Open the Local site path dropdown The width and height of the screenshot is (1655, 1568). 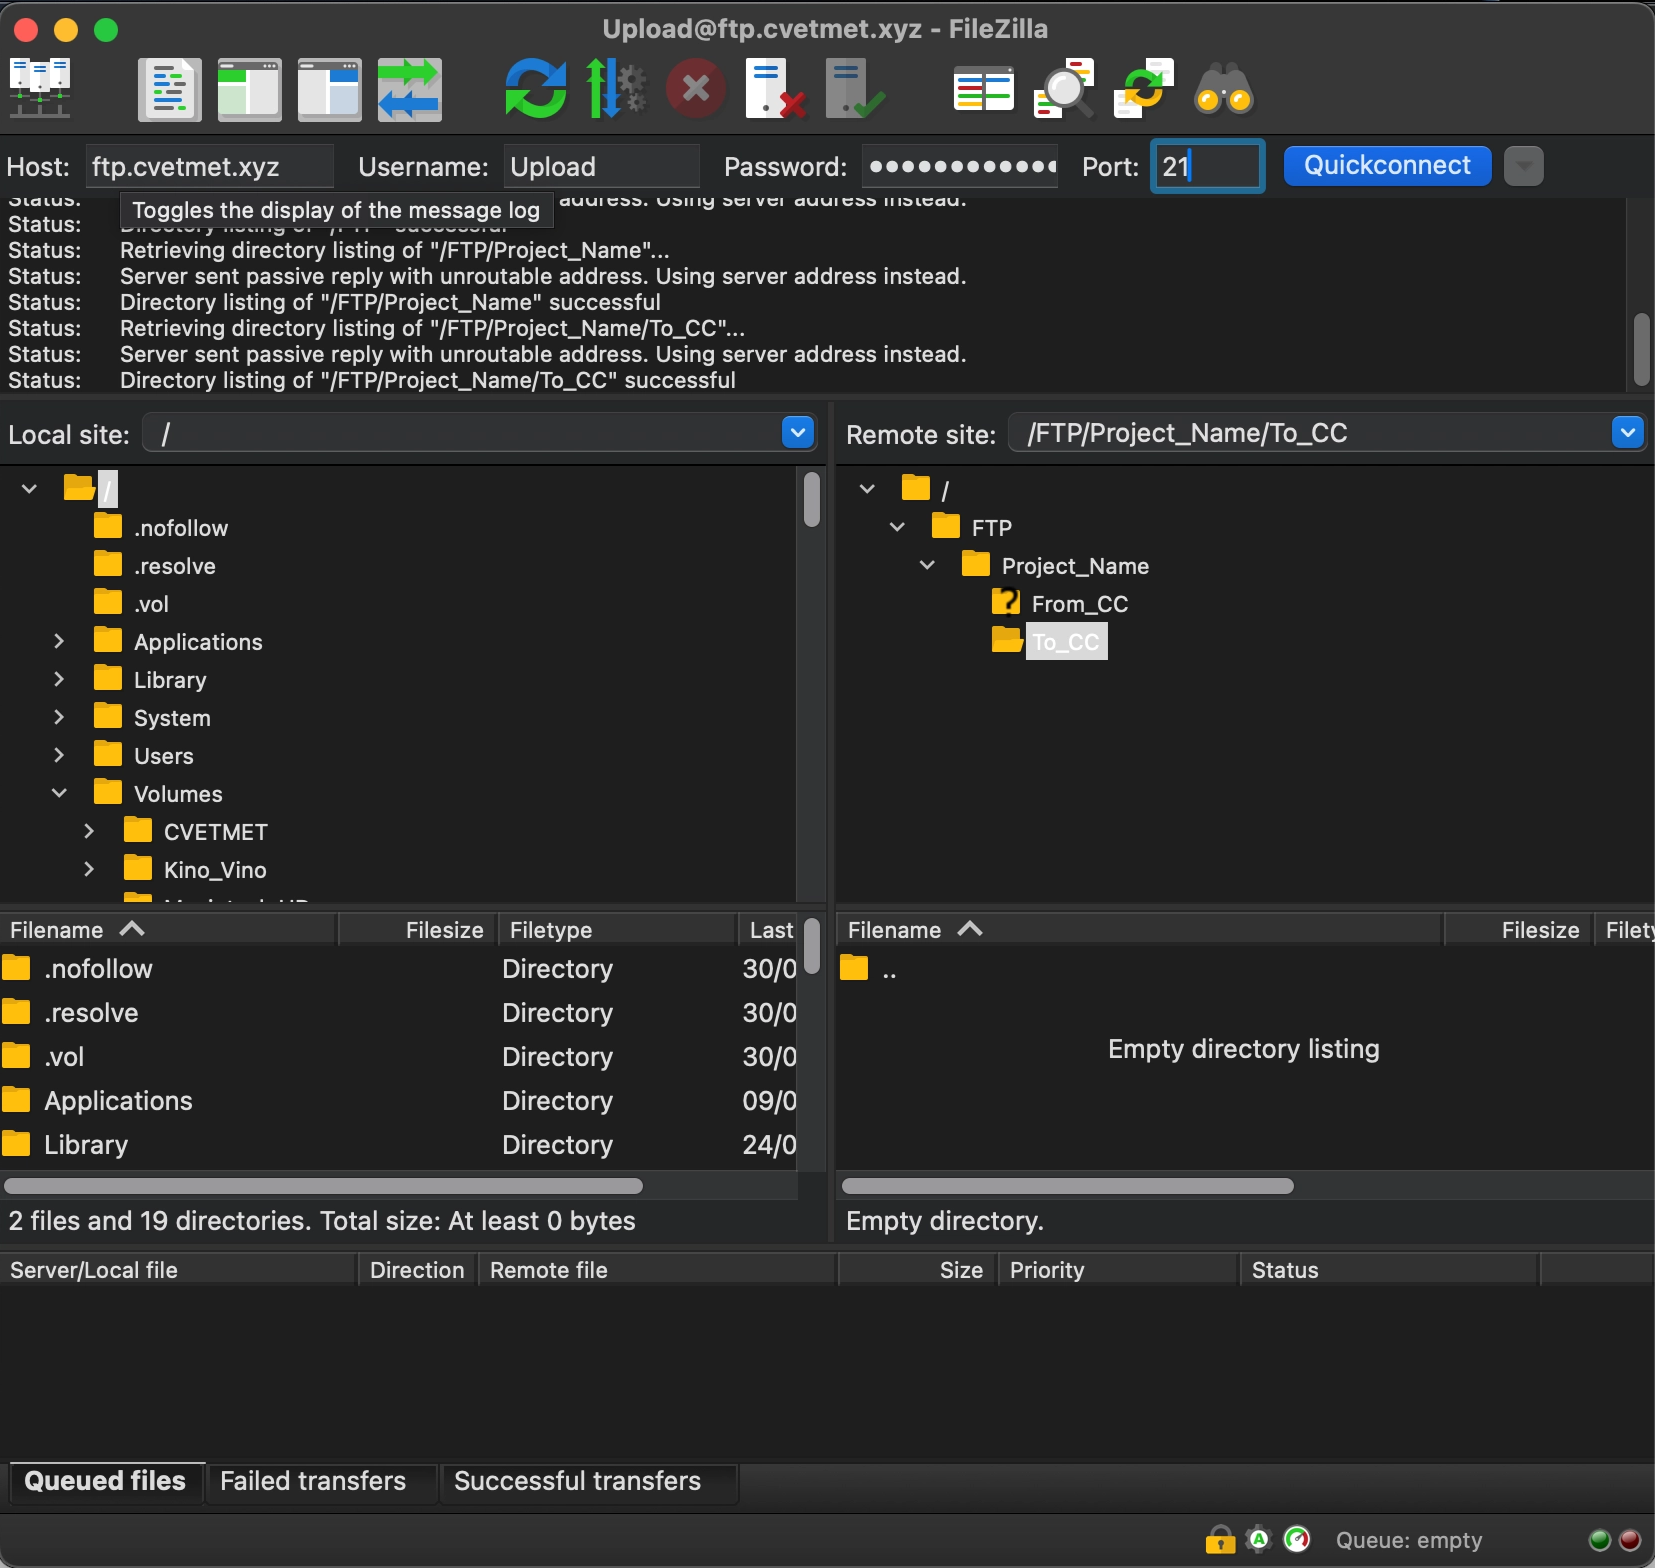[797, 433]
